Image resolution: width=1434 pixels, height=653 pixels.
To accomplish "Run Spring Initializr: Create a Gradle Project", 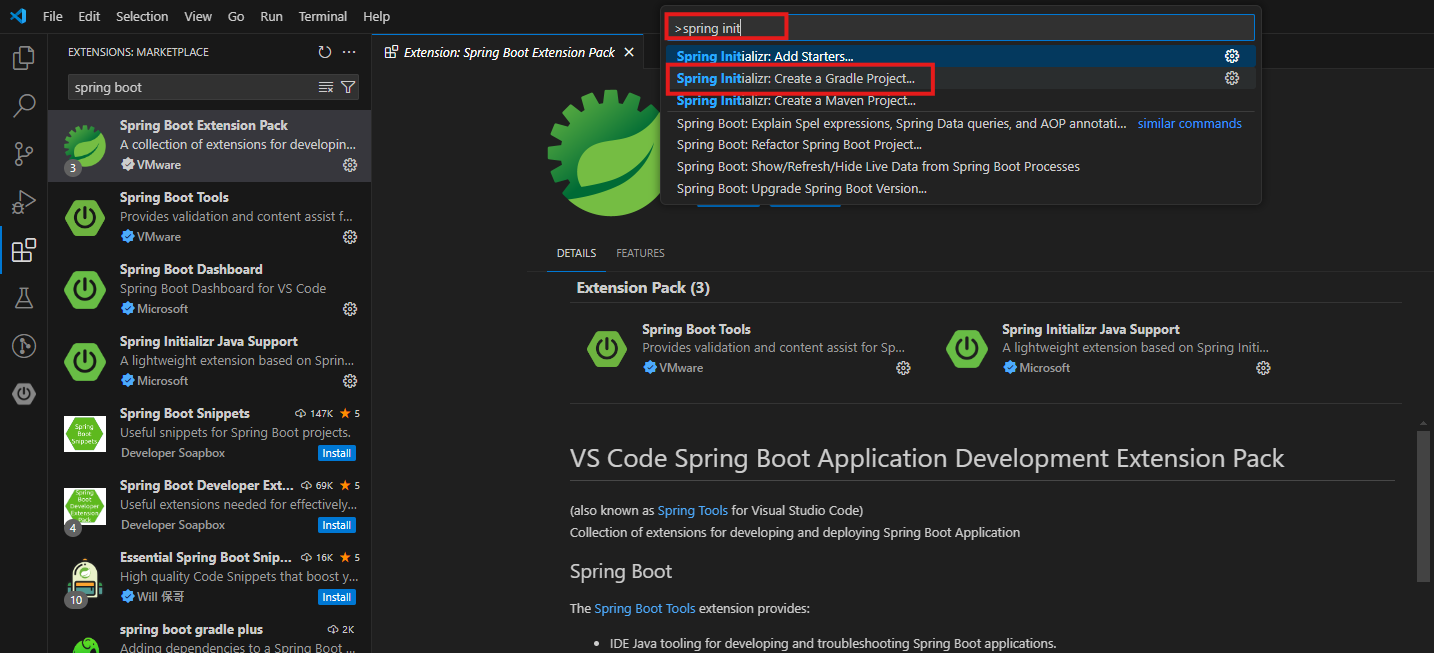I will 961,78.
